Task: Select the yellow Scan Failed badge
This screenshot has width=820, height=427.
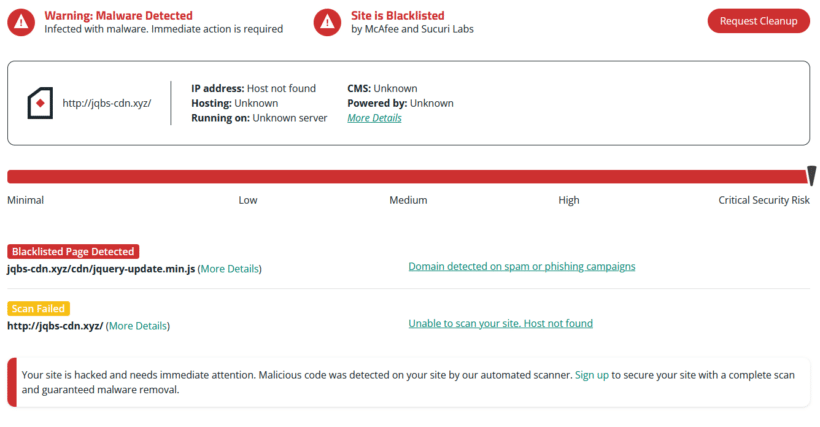Action: pos(40,309)
